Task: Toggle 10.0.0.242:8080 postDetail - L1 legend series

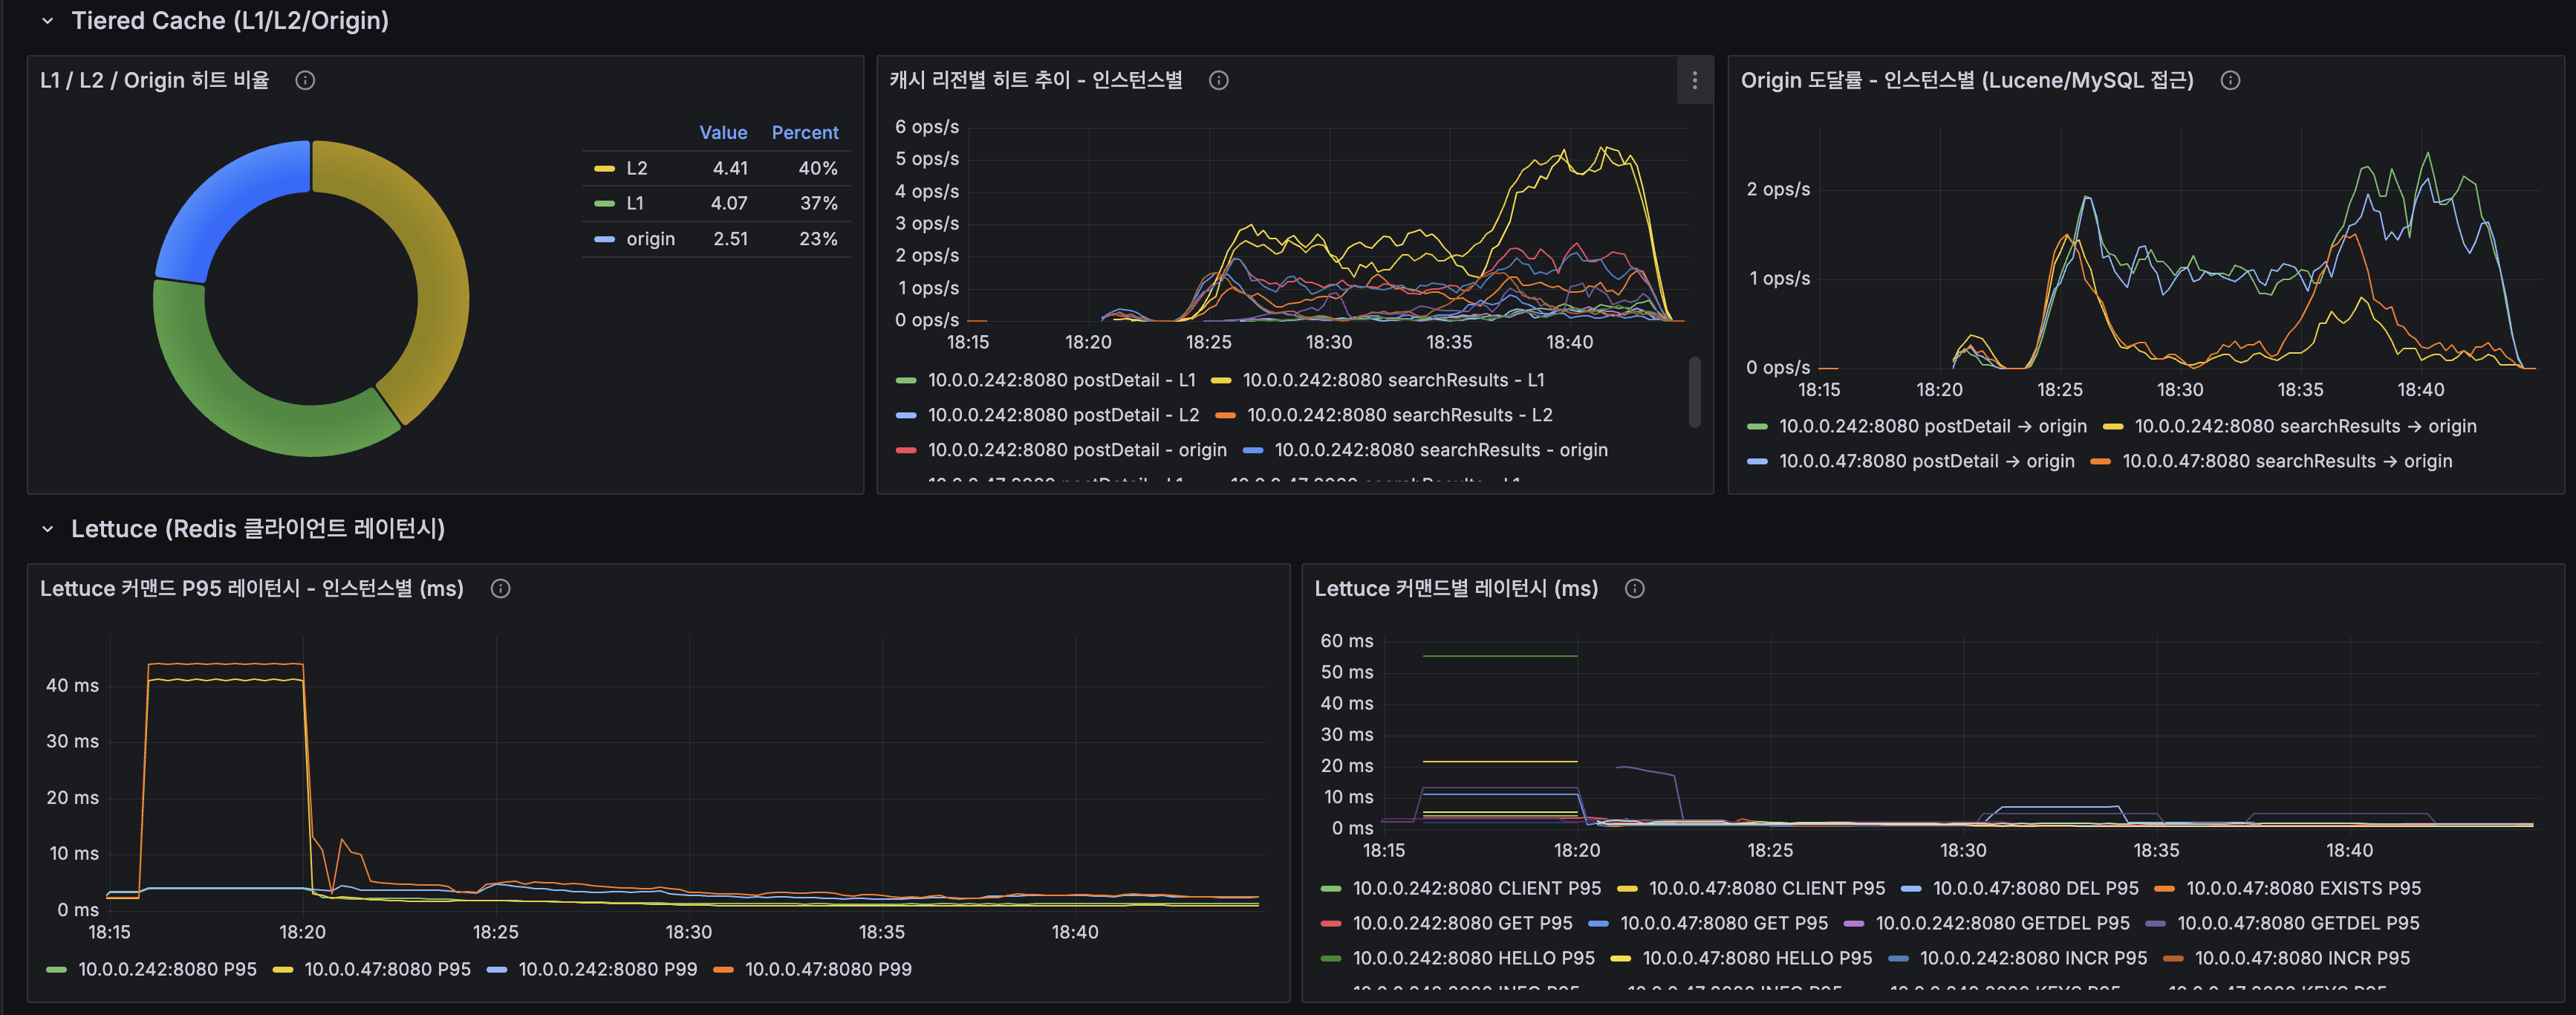Action: [1060, 380]
